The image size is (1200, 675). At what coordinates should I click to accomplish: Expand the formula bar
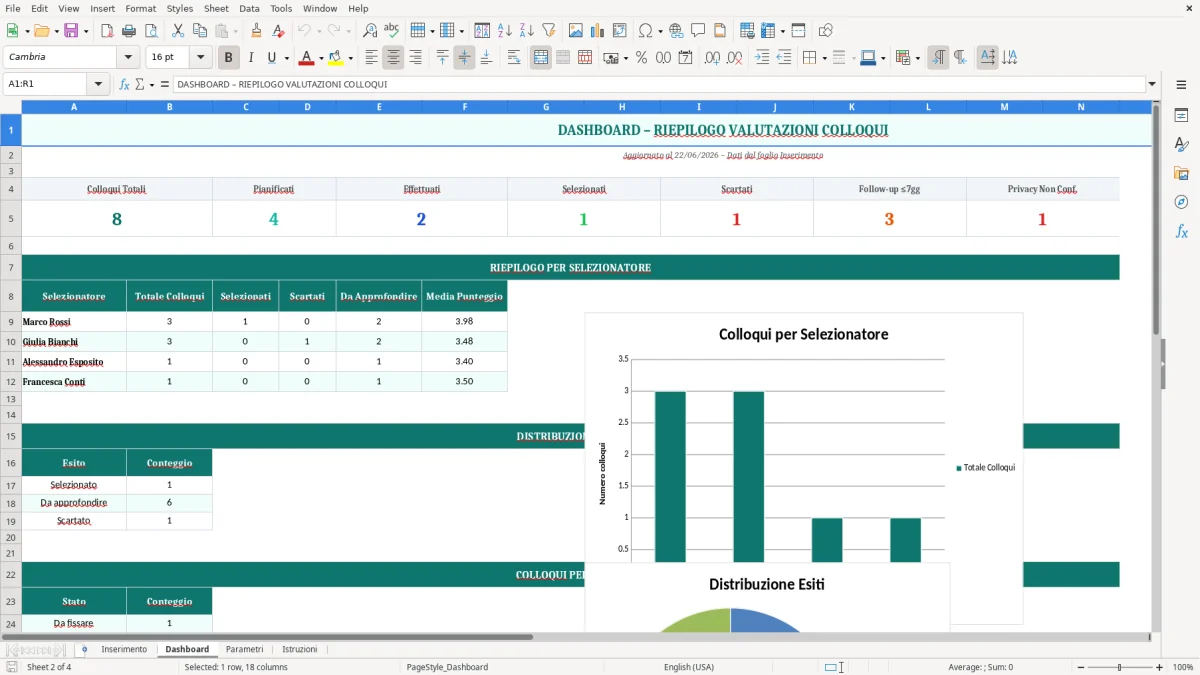pos(1152,85)
